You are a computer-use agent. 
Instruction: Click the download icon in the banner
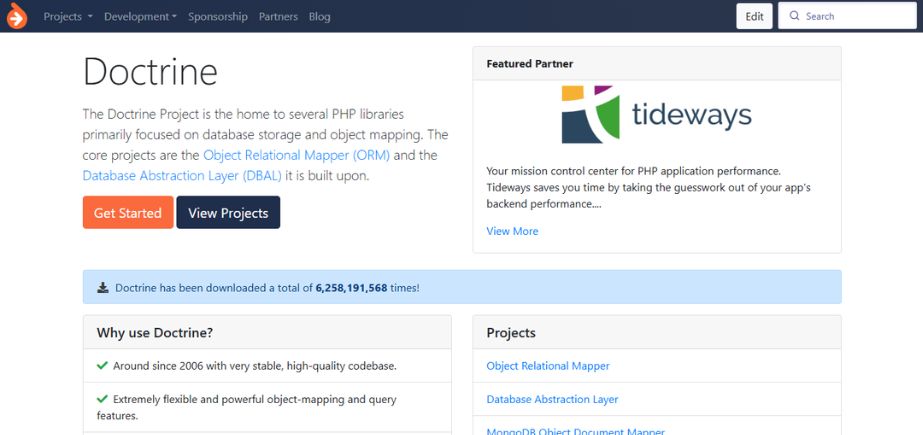[103, 287]
